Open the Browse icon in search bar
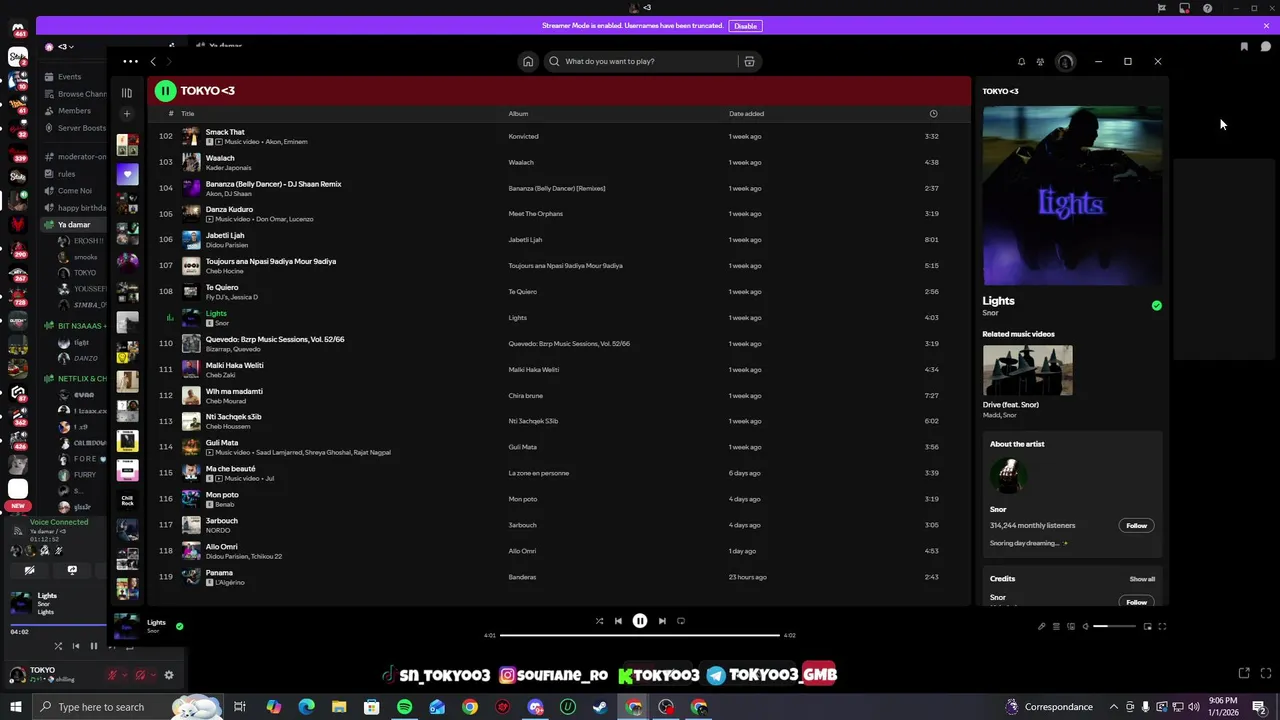 point(749,62)
